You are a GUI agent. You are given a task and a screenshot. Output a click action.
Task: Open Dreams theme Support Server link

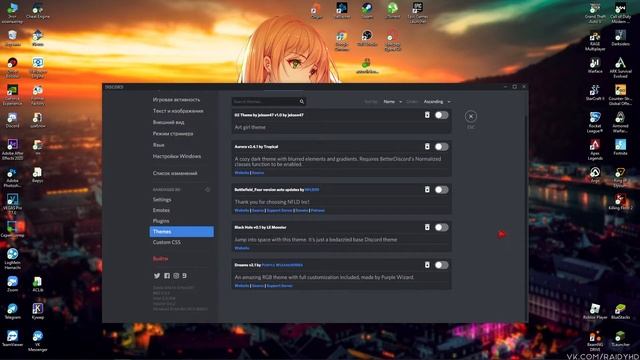[x=279, y=286]
